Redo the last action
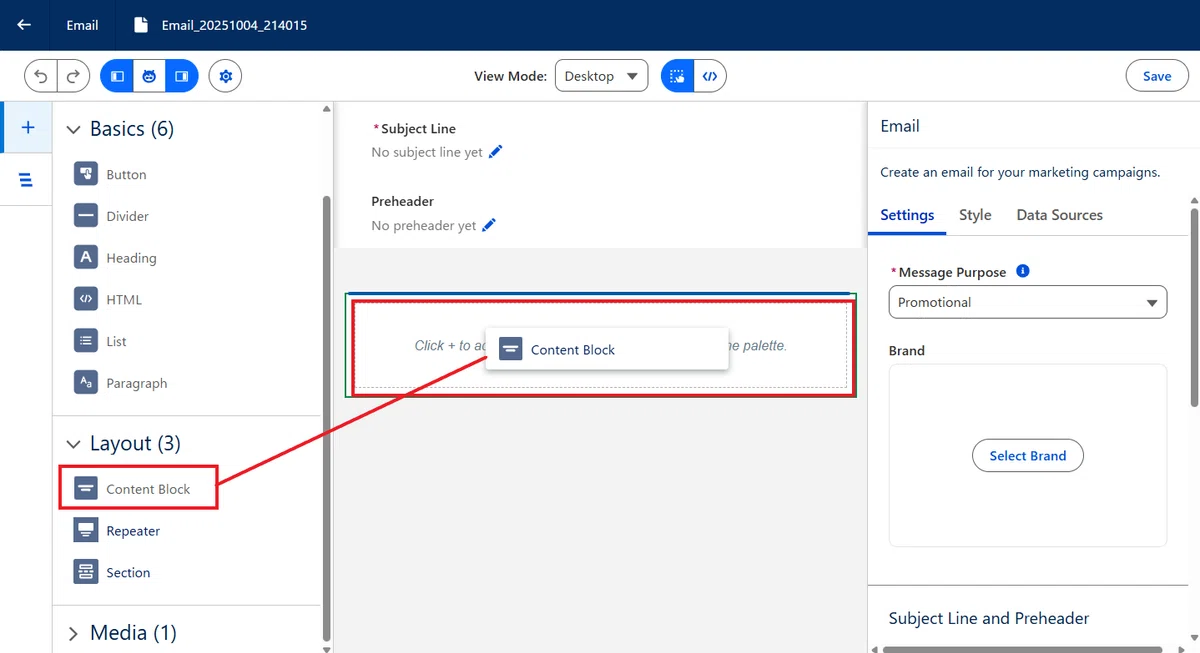Screen dimensions: 1200x653 click(73, 76)
